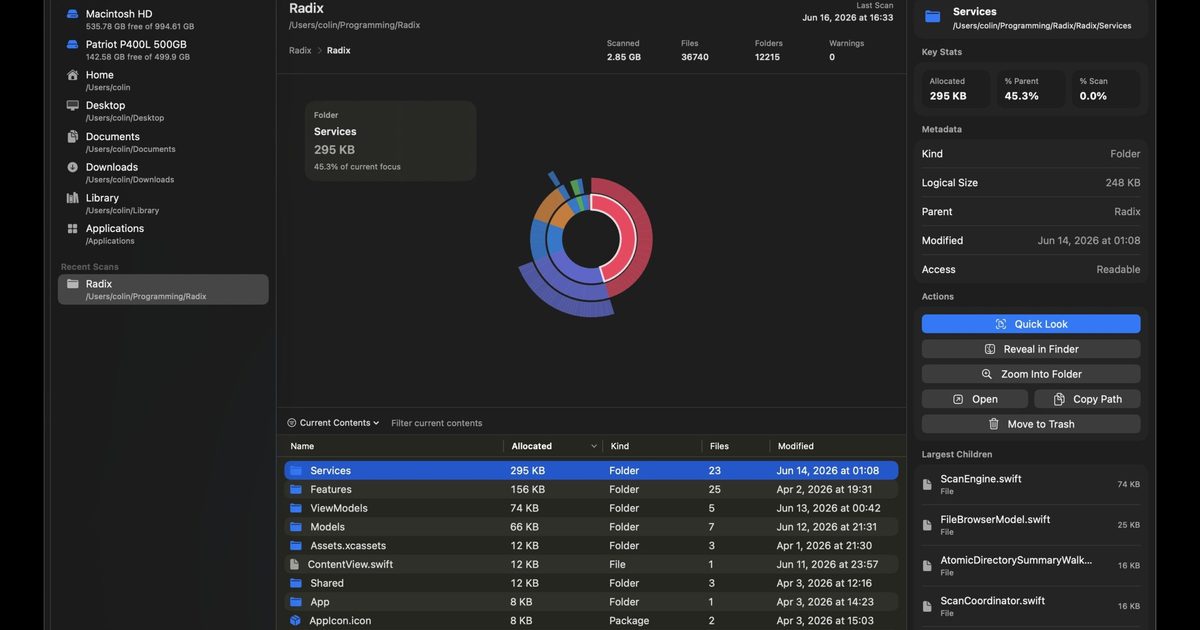
Task: Click the Modified date value in Metadata
Action: 1088,240
